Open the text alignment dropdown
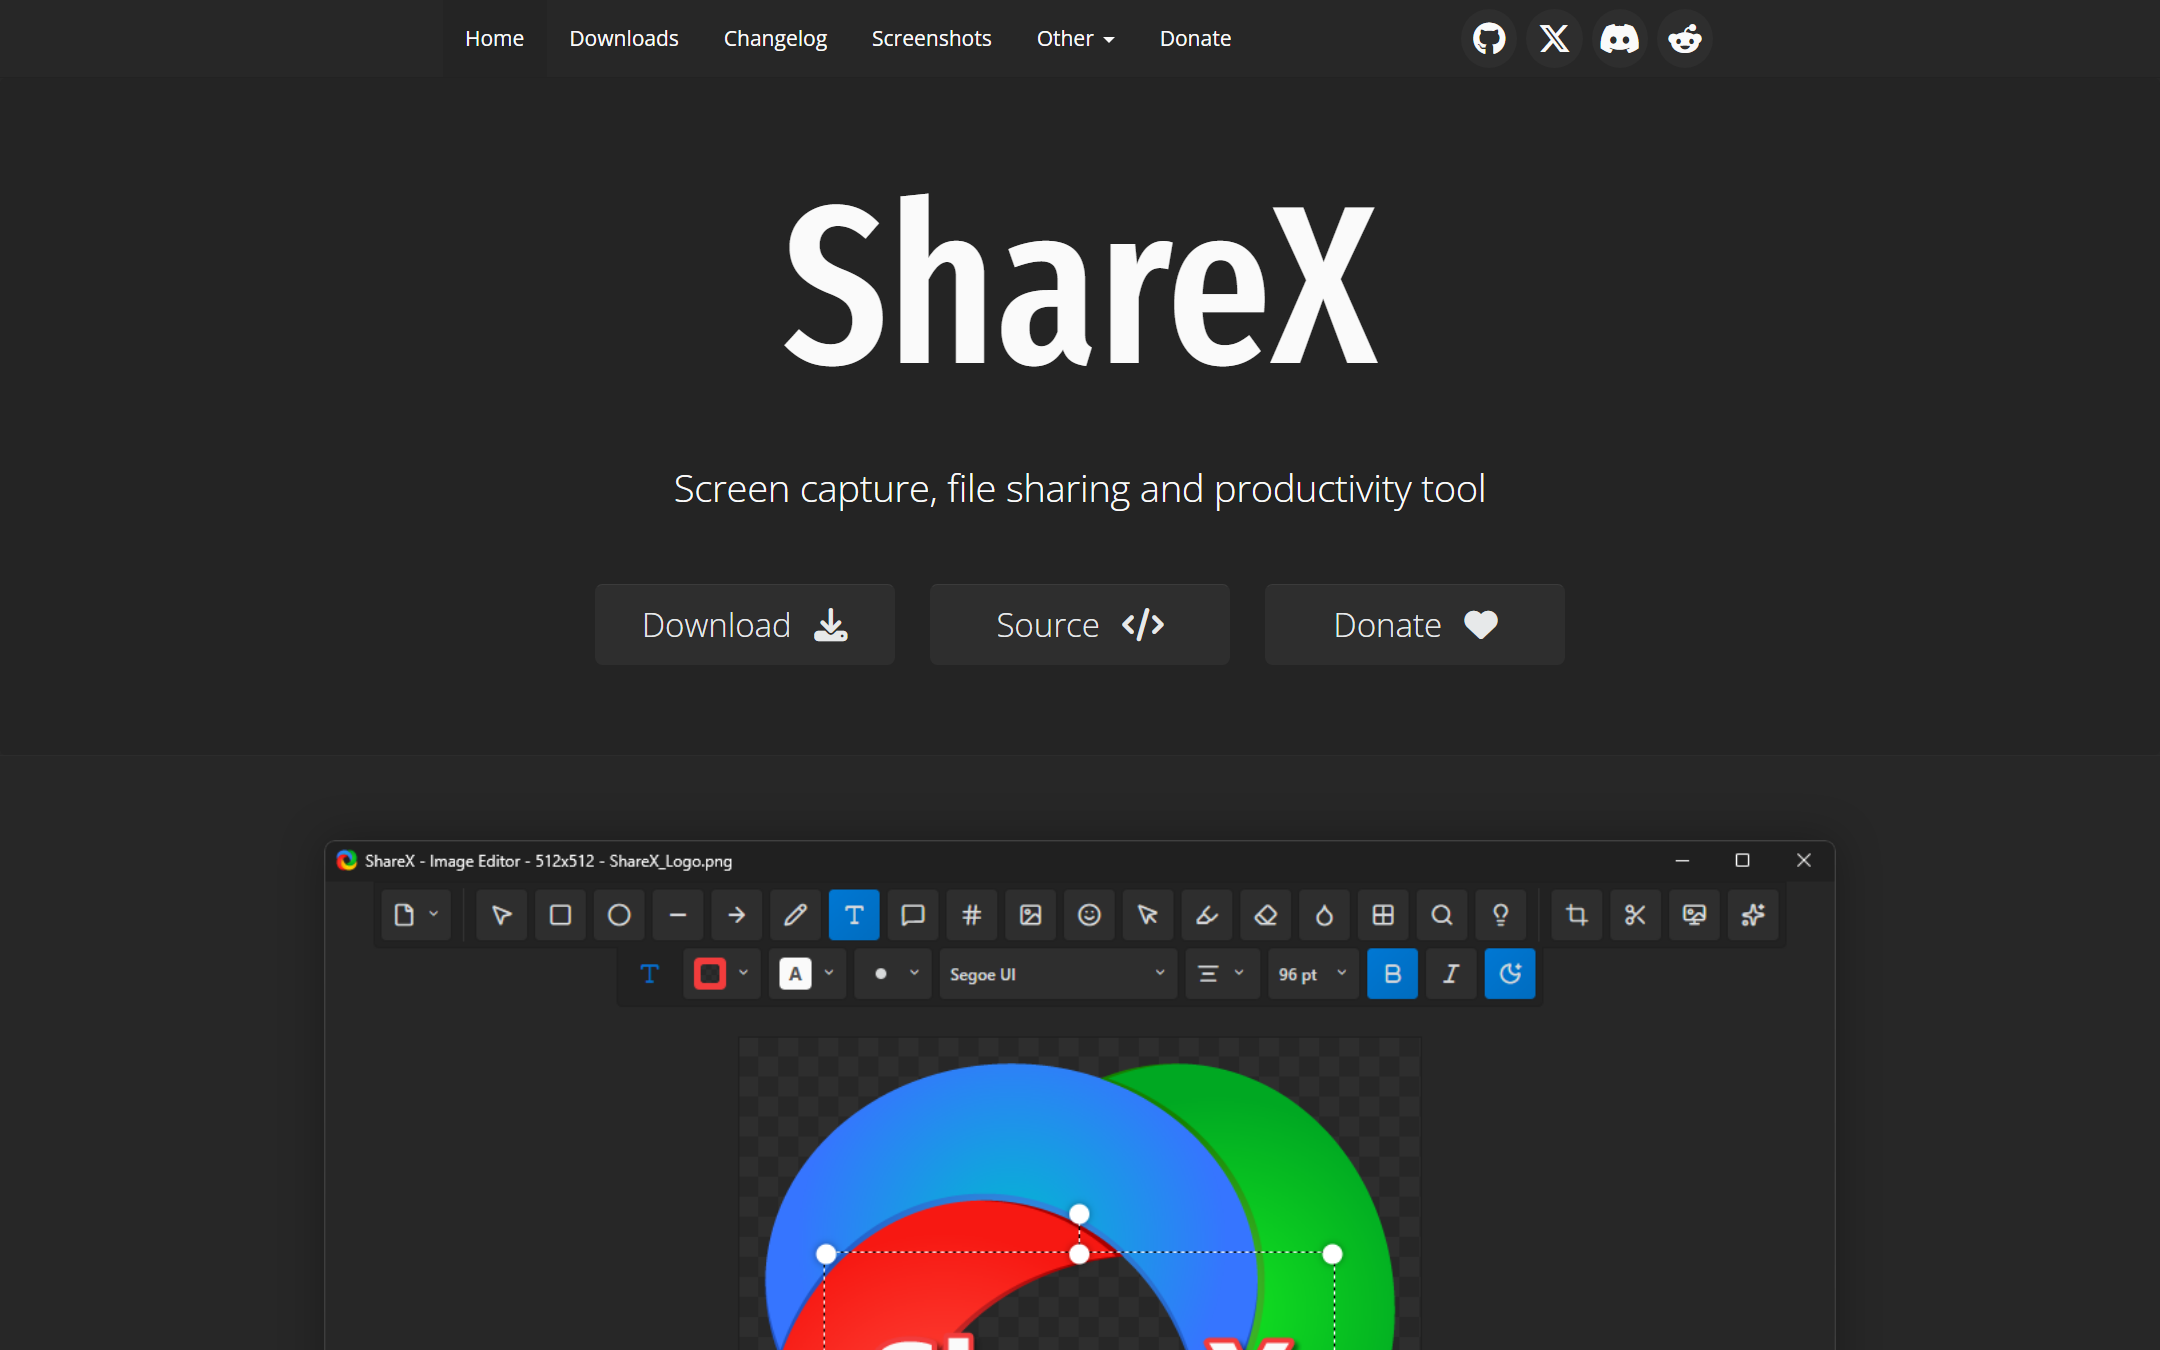This screenshot has width=2160, height=1350. [1222, 974]
